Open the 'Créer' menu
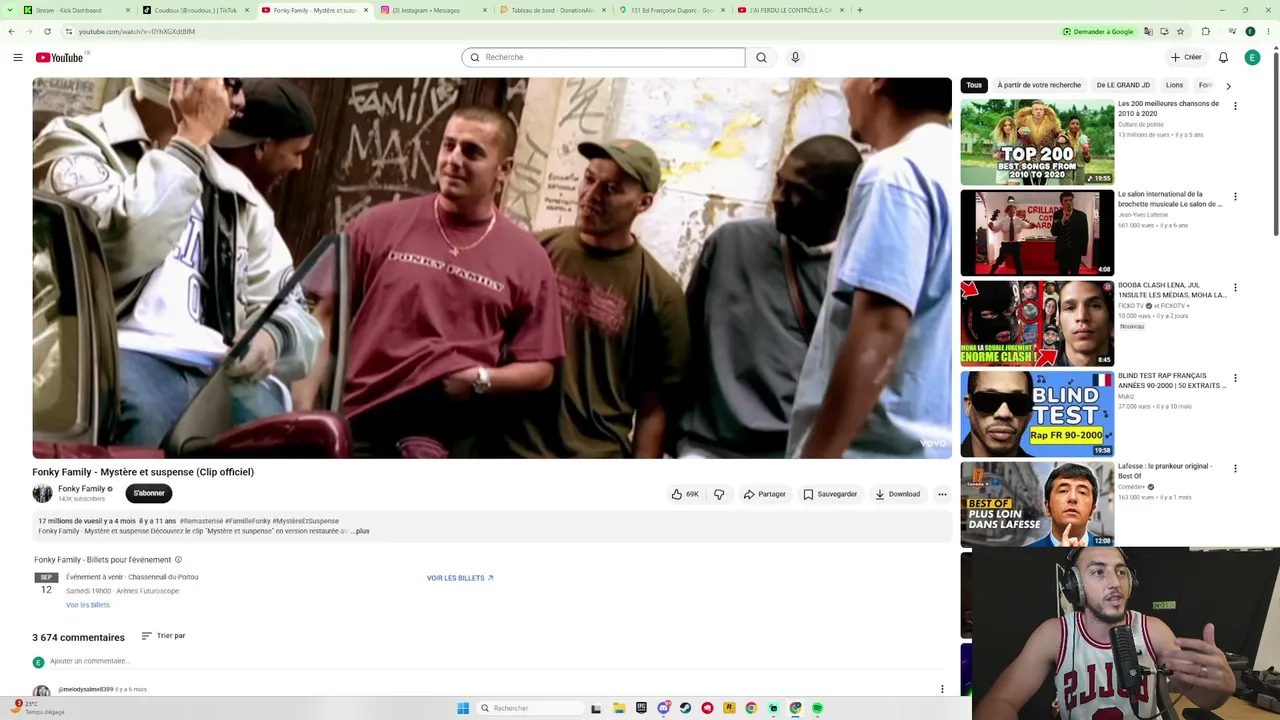 (x=1186, y=57)
